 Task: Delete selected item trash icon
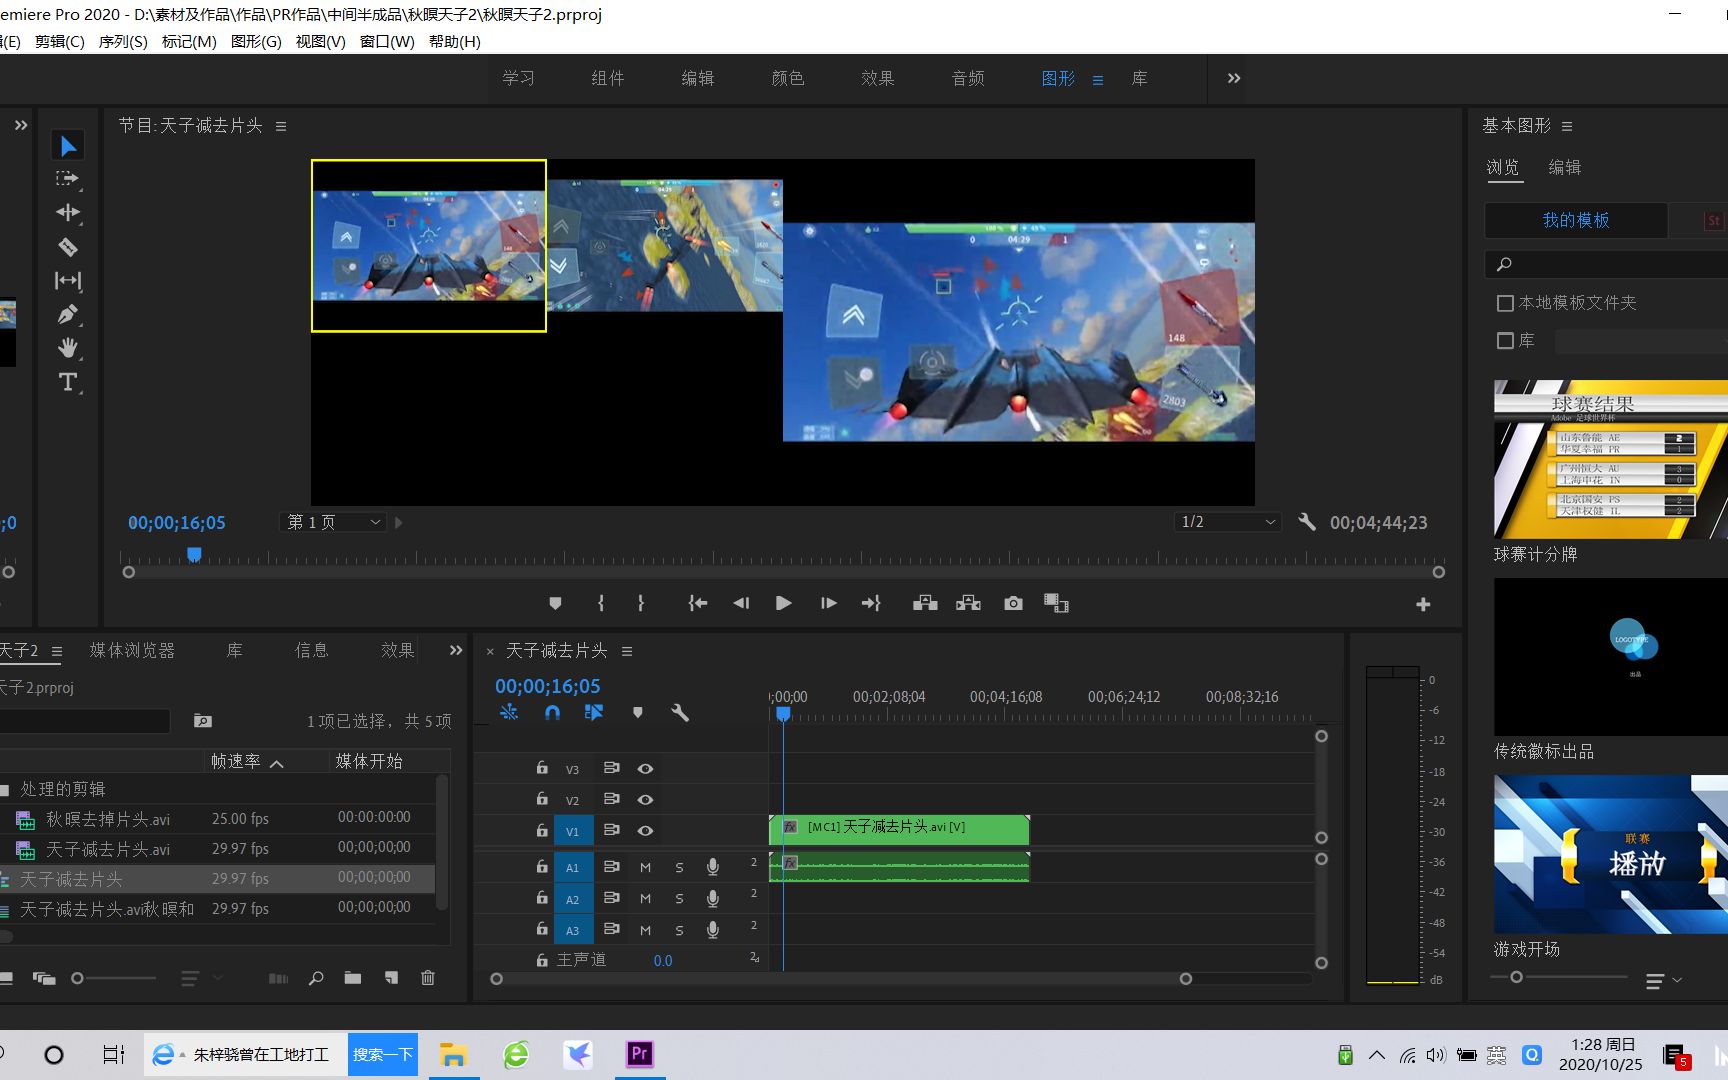[x=428, y=978]
